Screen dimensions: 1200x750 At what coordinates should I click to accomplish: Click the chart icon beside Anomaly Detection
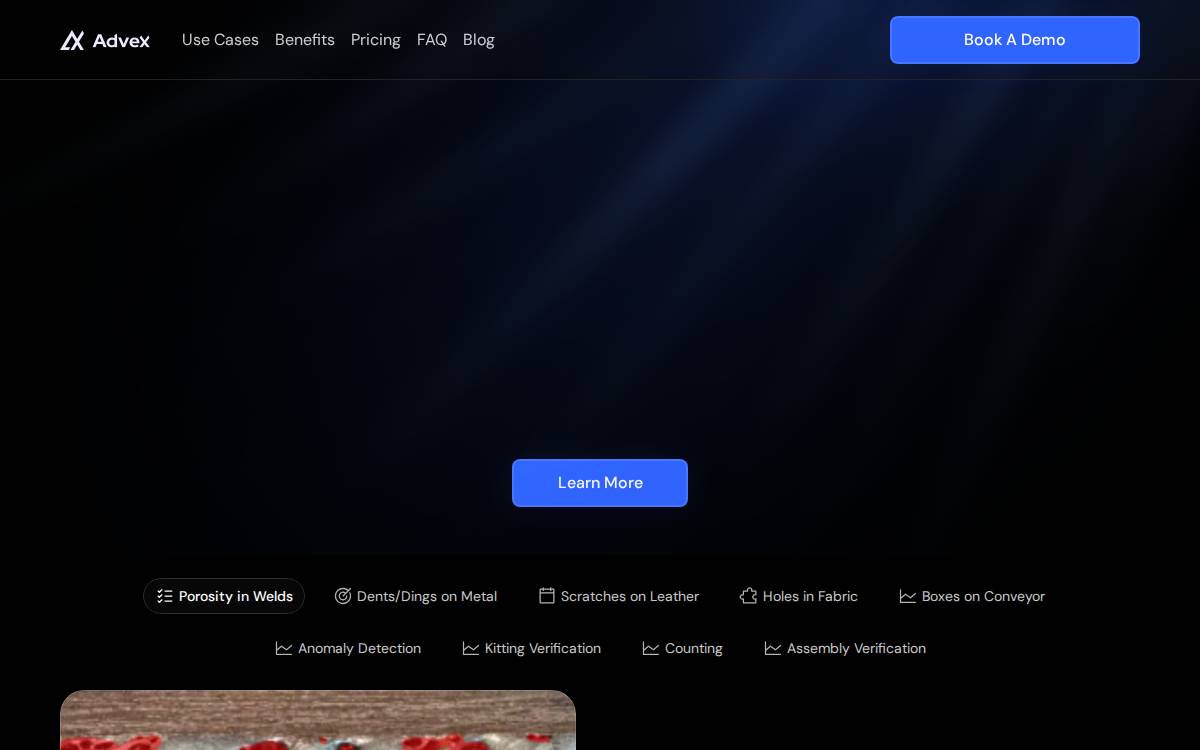284,648
